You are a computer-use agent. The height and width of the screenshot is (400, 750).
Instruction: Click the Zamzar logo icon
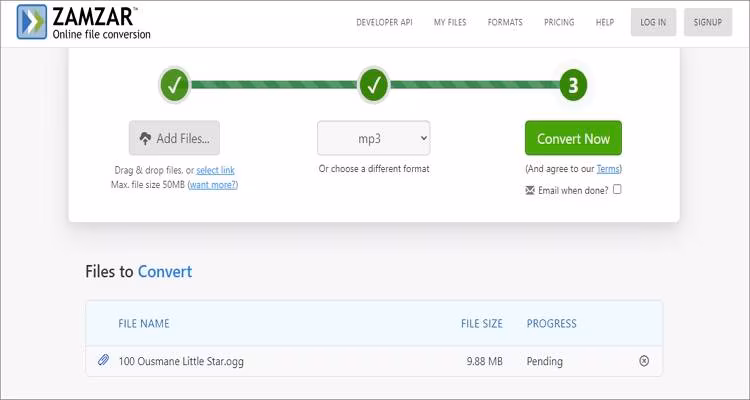click(31, 22)
